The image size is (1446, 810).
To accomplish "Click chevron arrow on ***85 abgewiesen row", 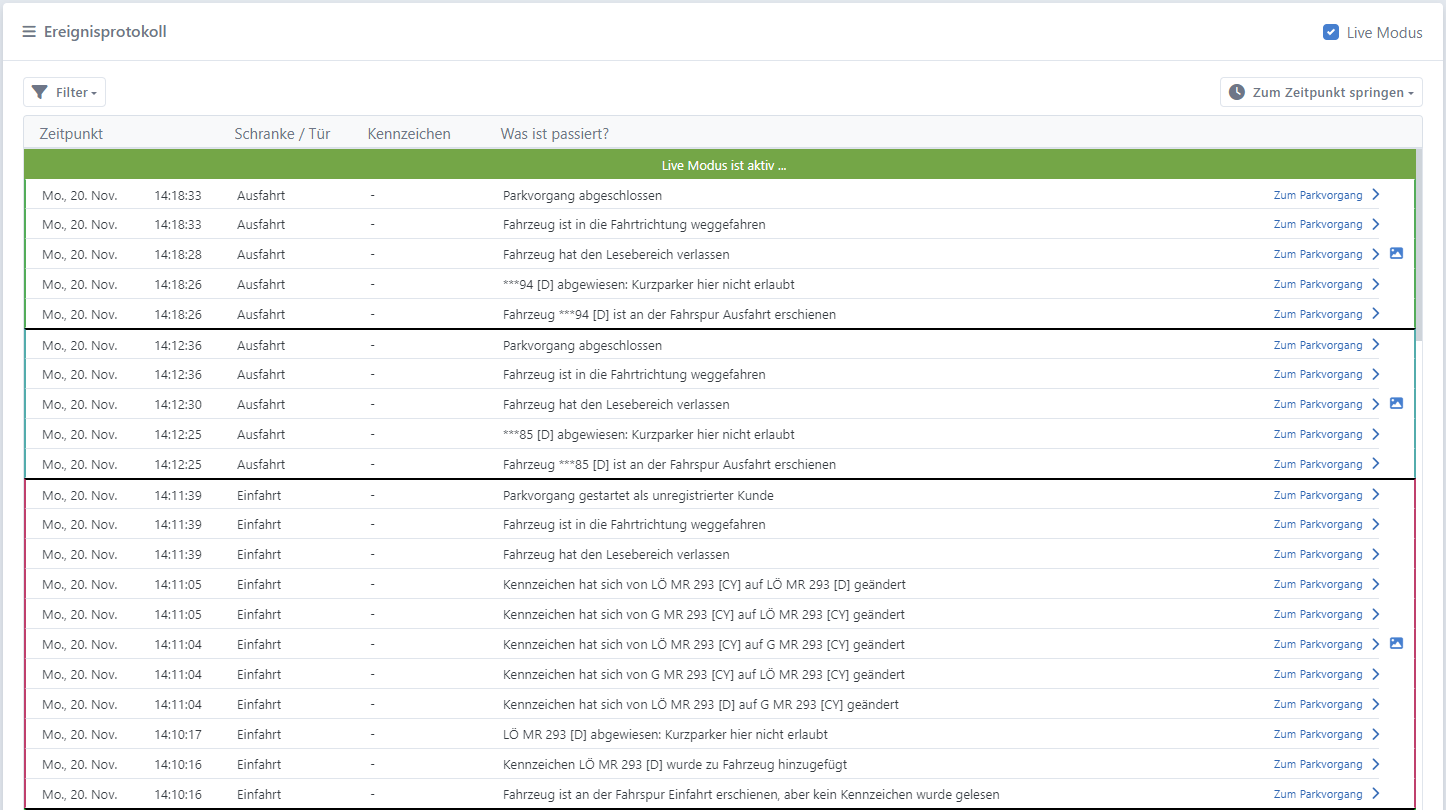I will [x=1376, y=434].
